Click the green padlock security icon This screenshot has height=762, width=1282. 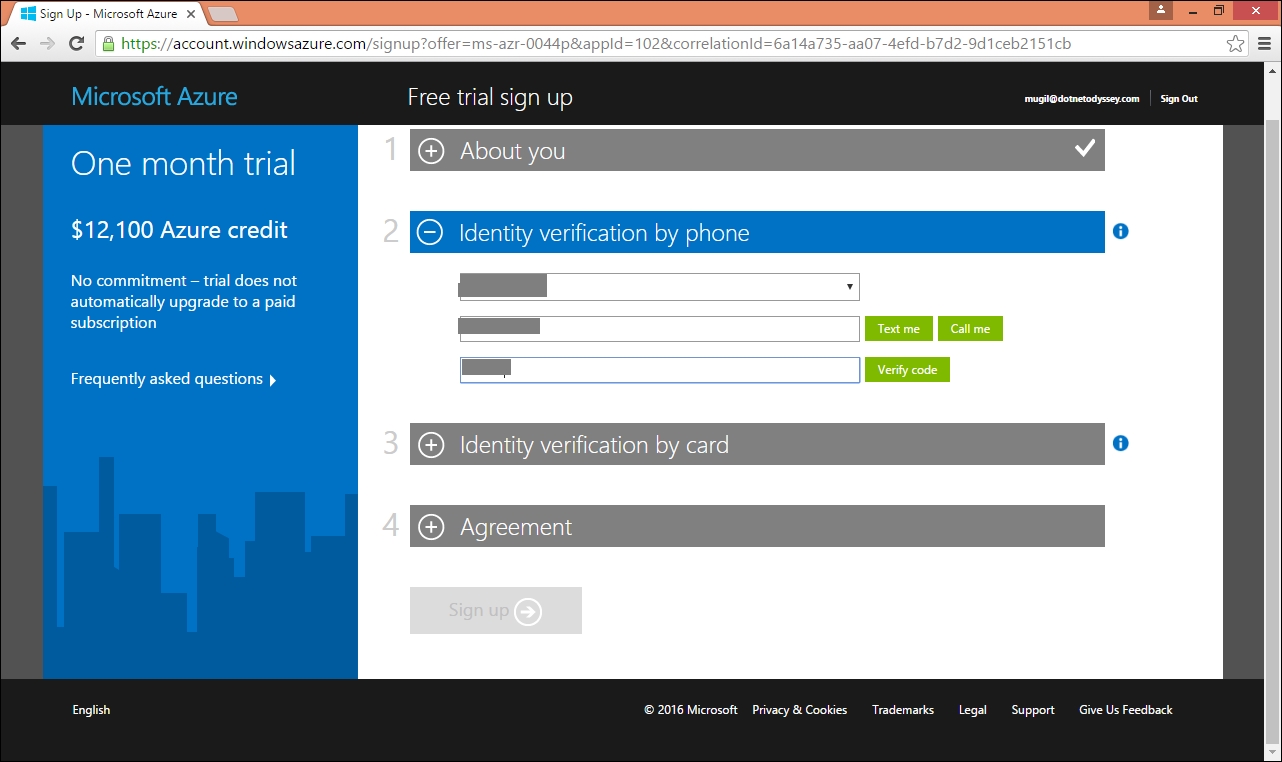point(108,44)
